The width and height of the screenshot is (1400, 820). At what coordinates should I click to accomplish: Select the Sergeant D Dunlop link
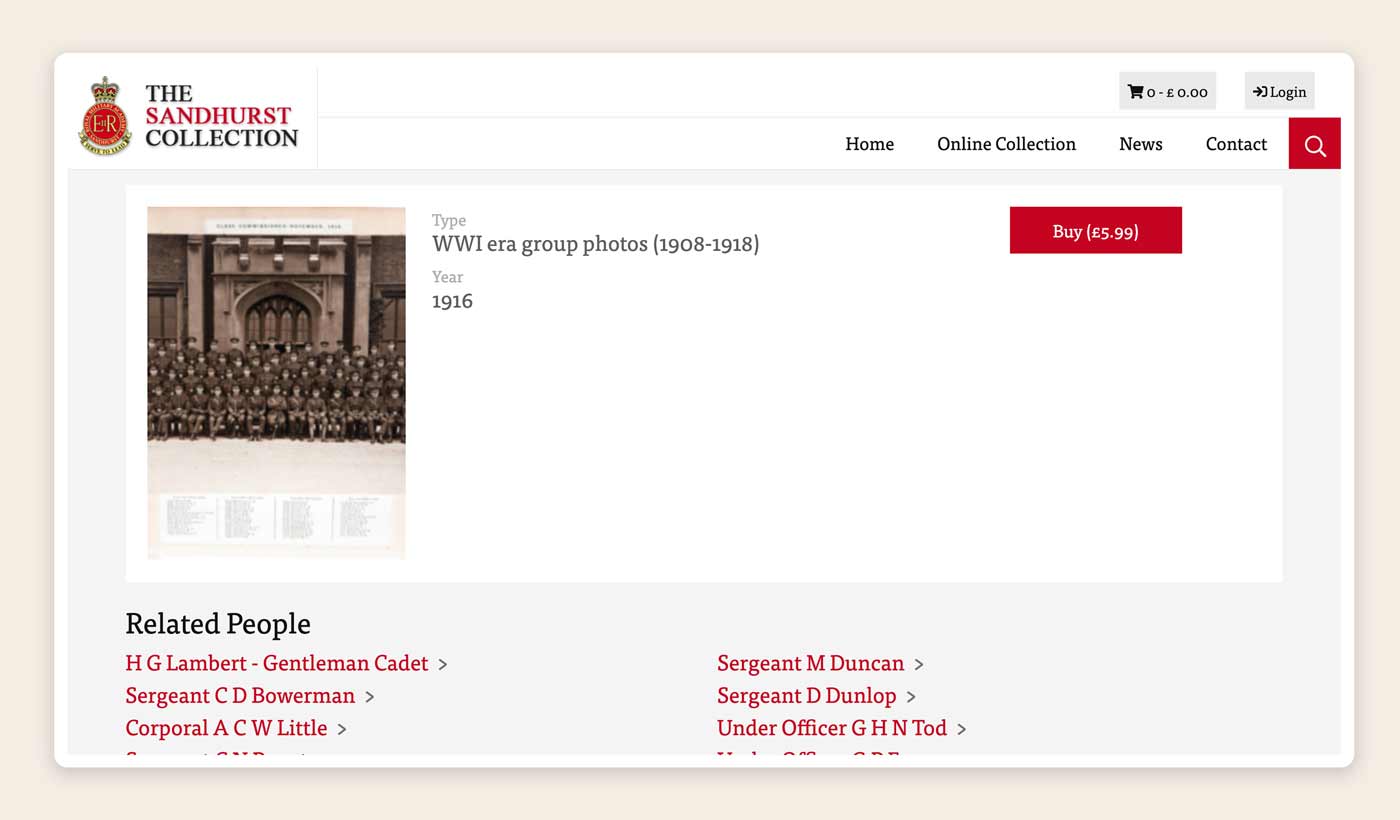[x=806, y=695]
